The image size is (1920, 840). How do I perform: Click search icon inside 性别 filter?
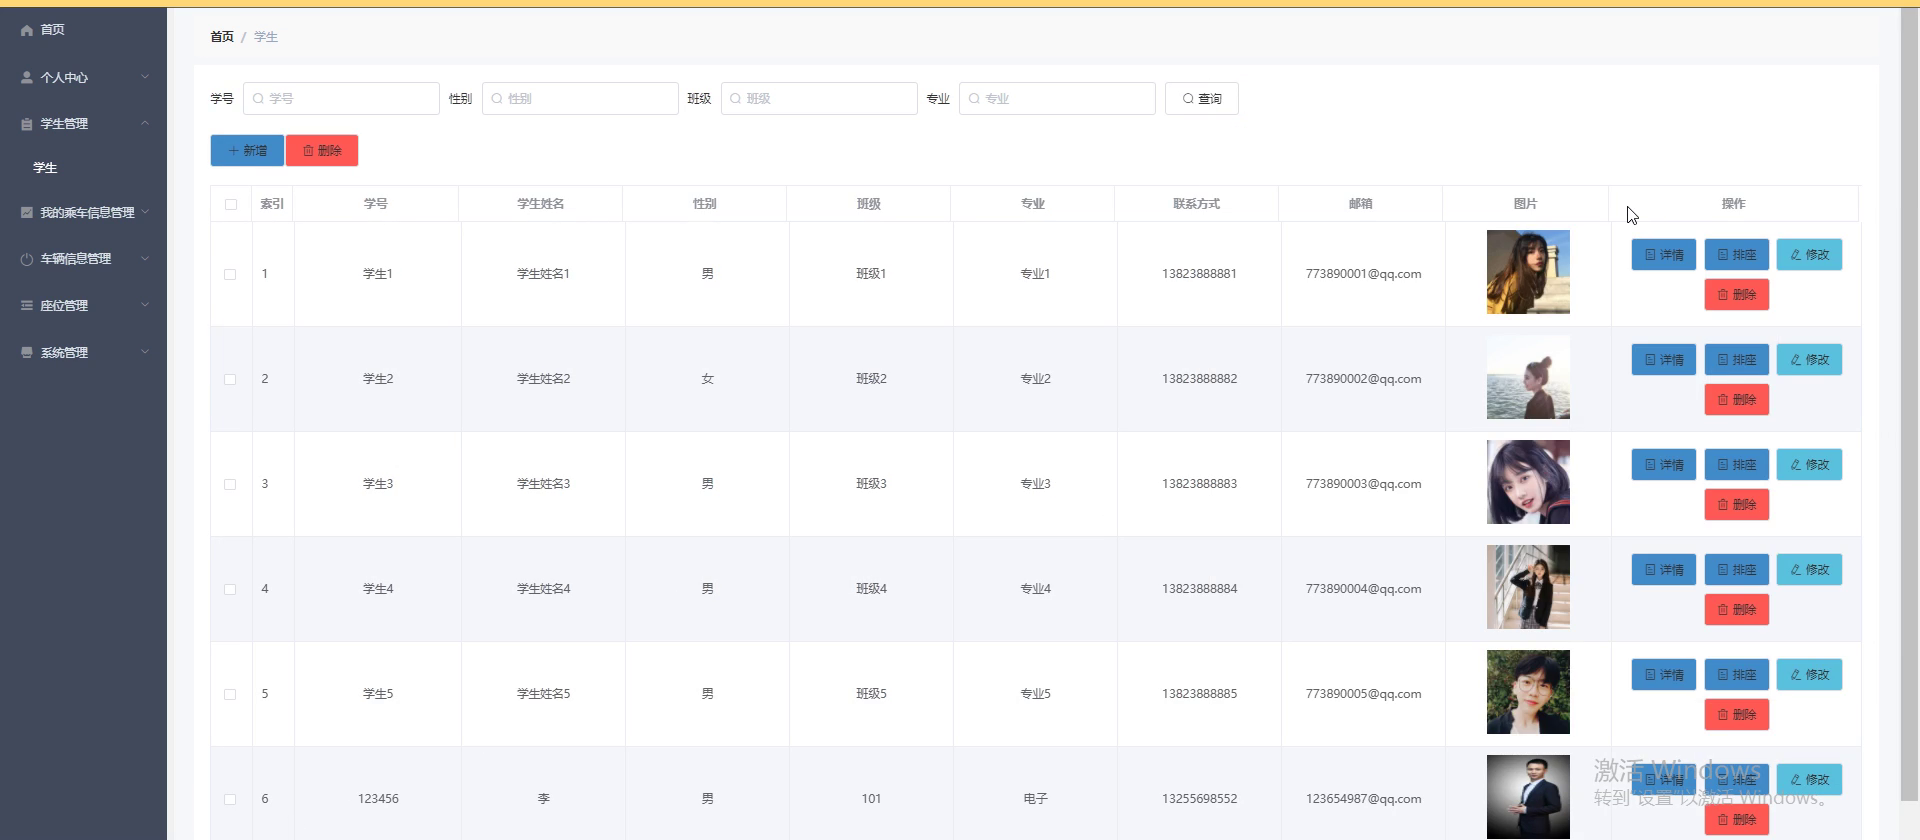pos(497,99)
